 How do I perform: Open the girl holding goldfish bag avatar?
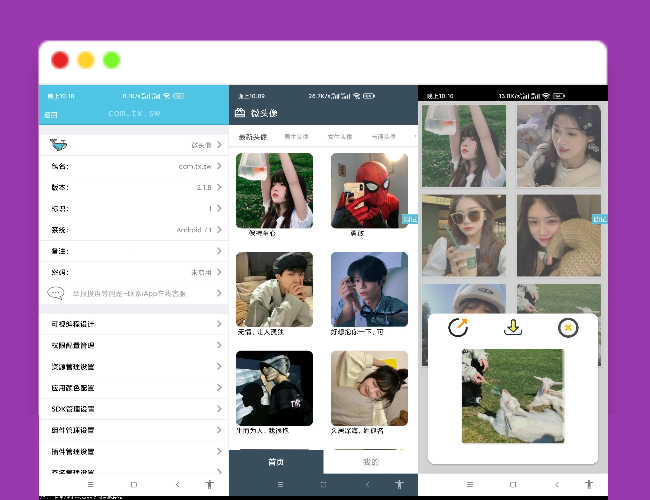[x=274, y=191]
